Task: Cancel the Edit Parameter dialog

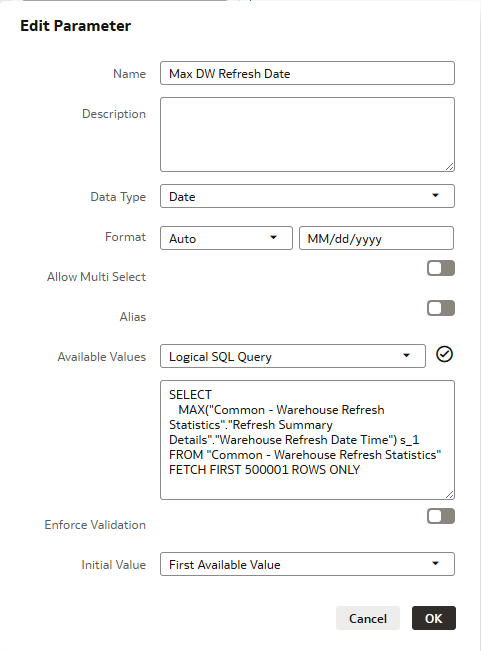Action: coord(368,618)
